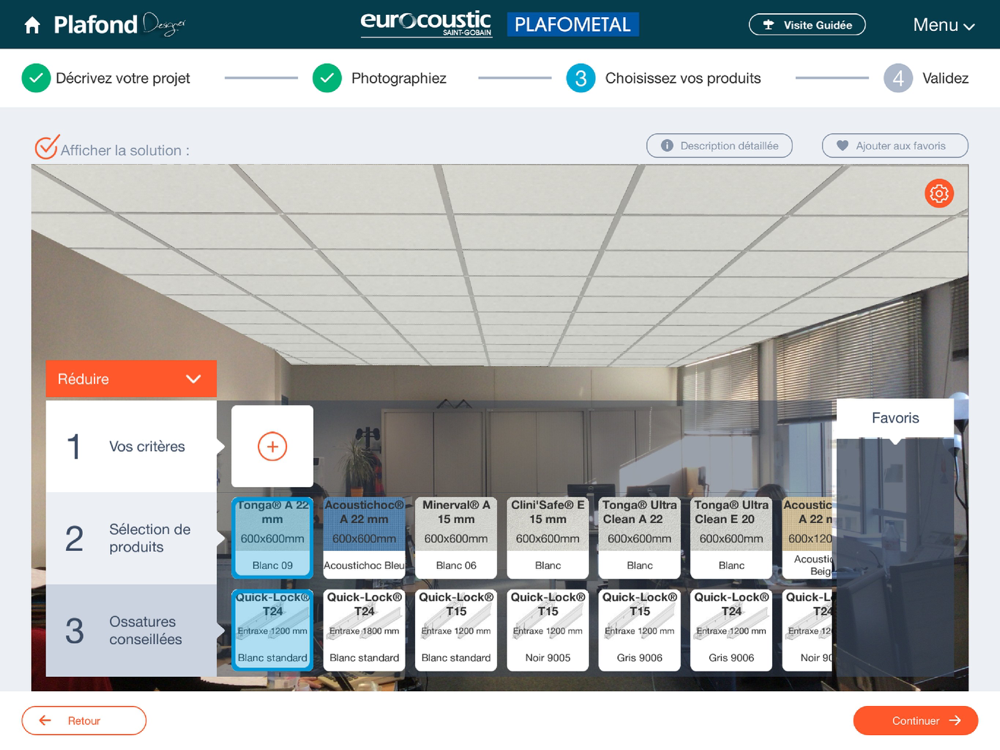Switch to the Favoris tab
Screen dimensions: 1000x750
895,418
